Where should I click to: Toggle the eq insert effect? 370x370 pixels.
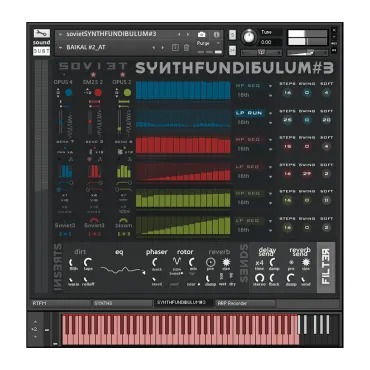(x=119, y=252)
